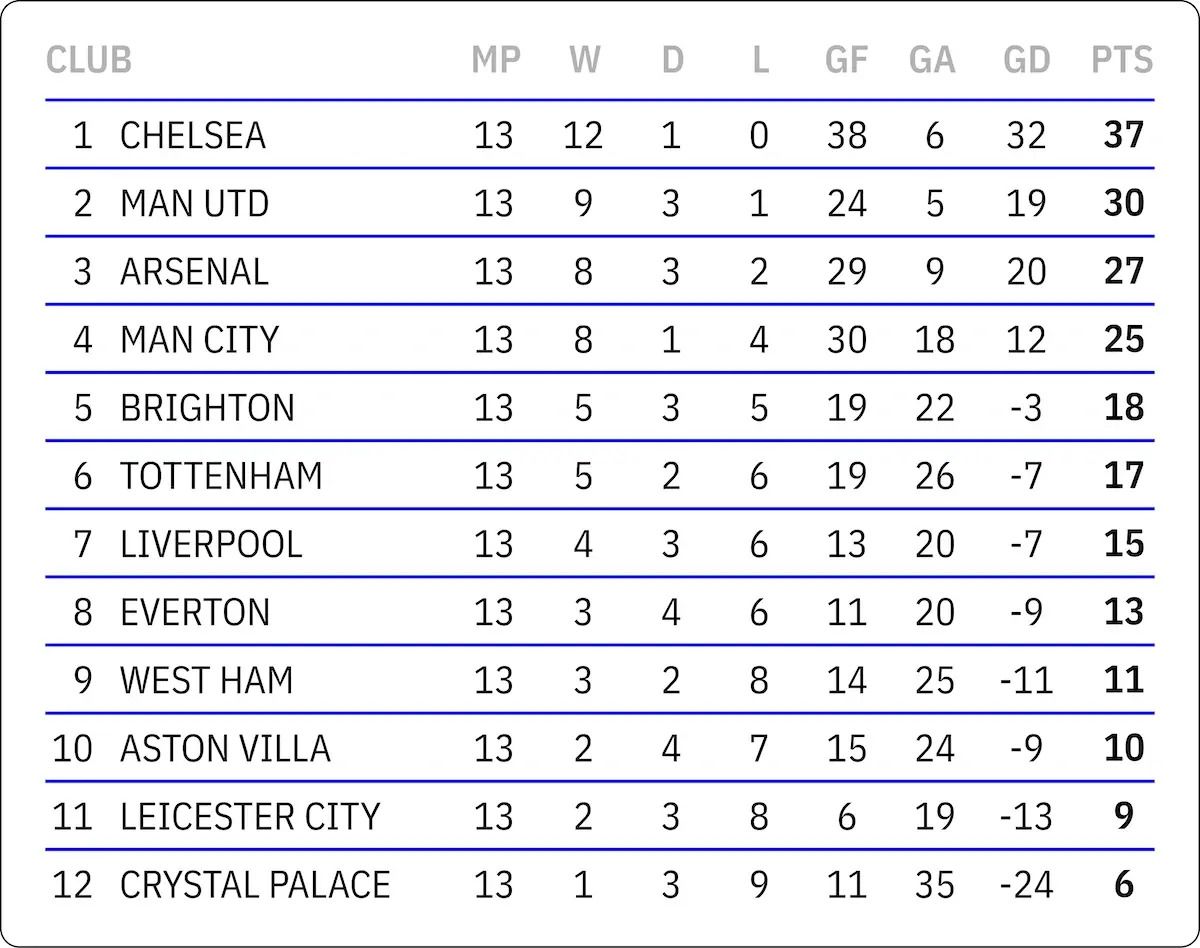Click the W wins column header
This screenshot has width=1200, height=948.
click(585, 60)
